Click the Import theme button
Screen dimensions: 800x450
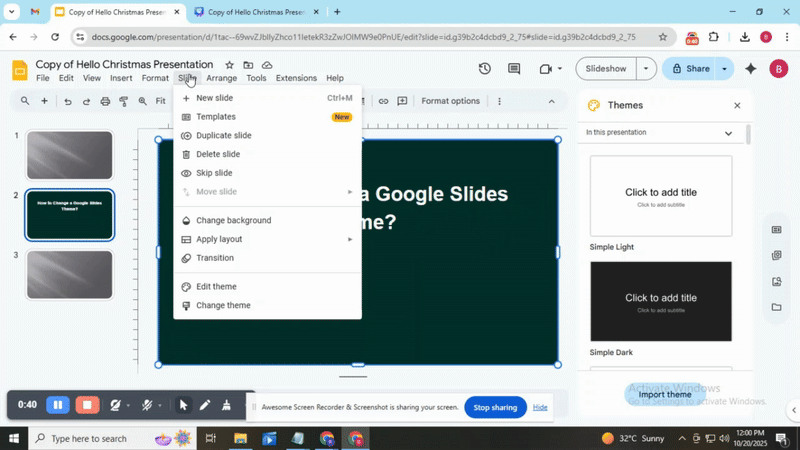point(664,394)
